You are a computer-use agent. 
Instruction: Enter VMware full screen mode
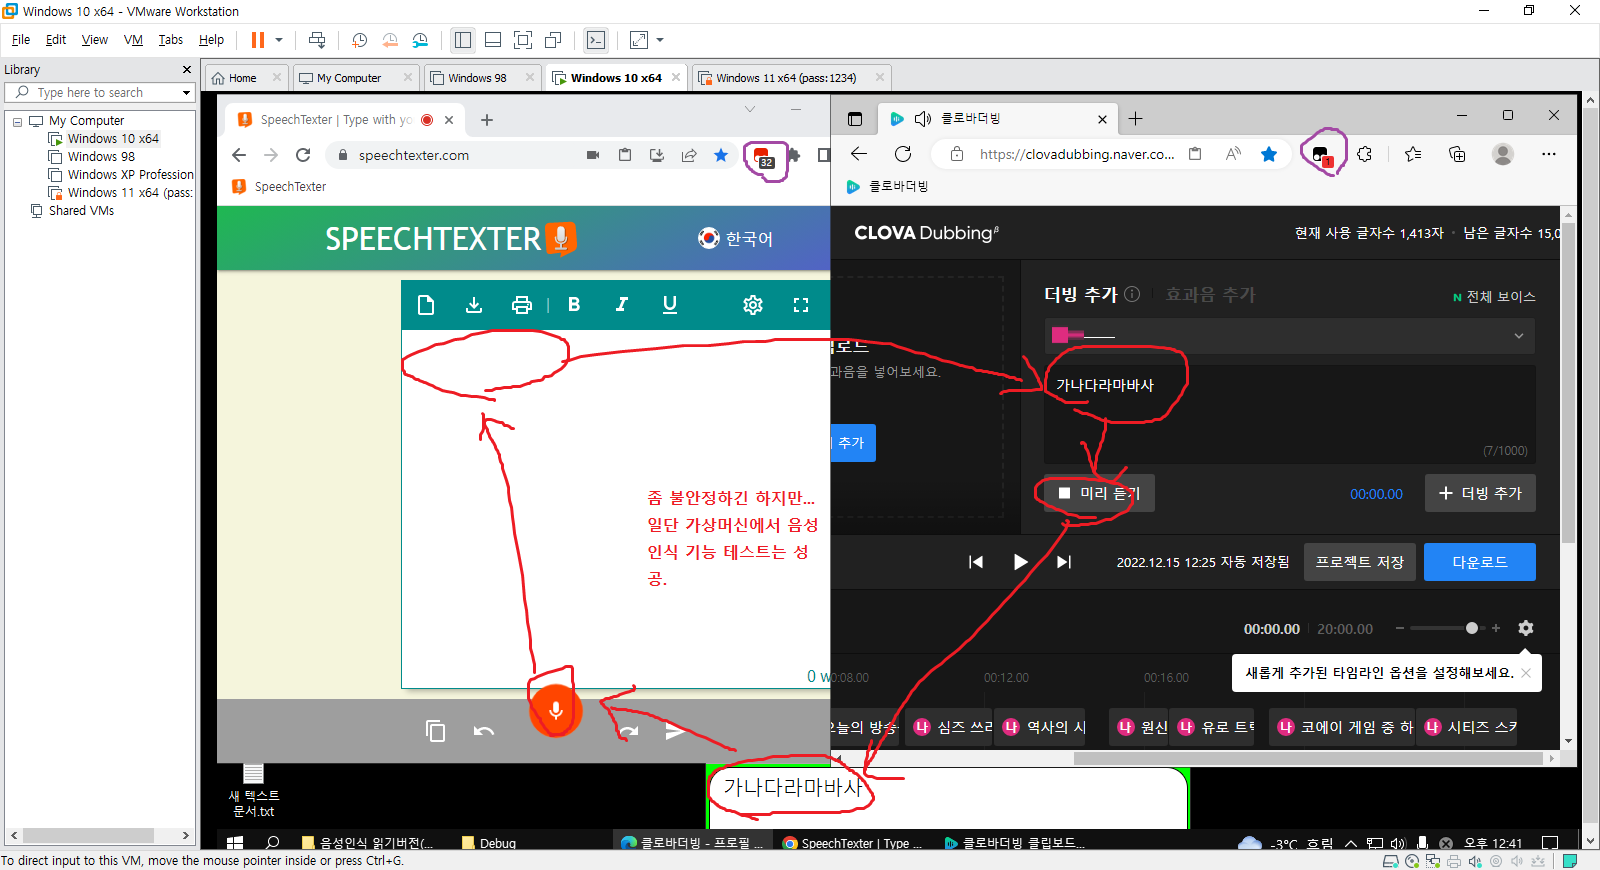point(522,40)
